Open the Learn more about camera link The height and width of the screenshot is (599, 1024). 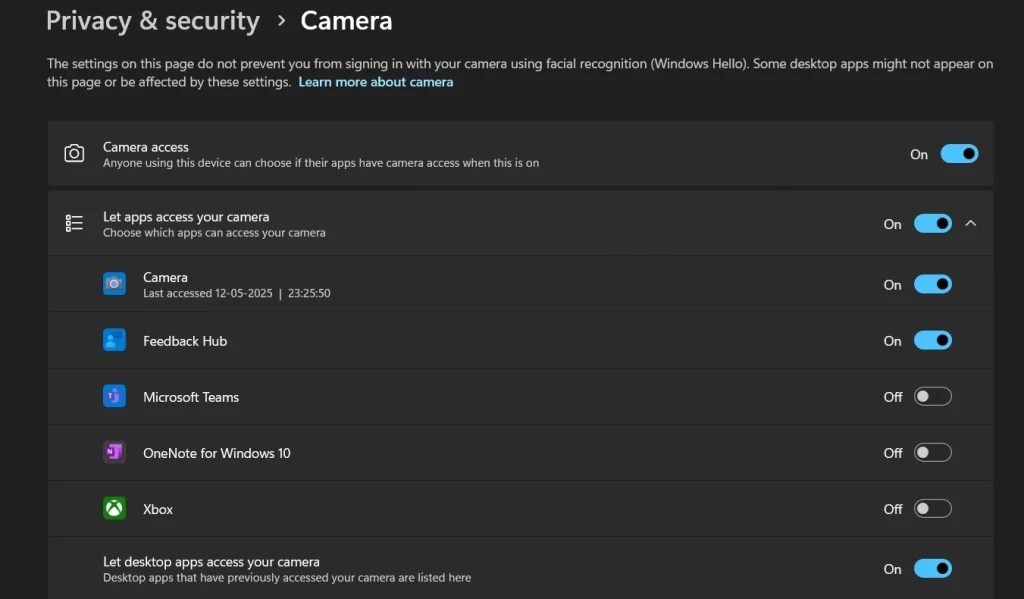point(375,82)
